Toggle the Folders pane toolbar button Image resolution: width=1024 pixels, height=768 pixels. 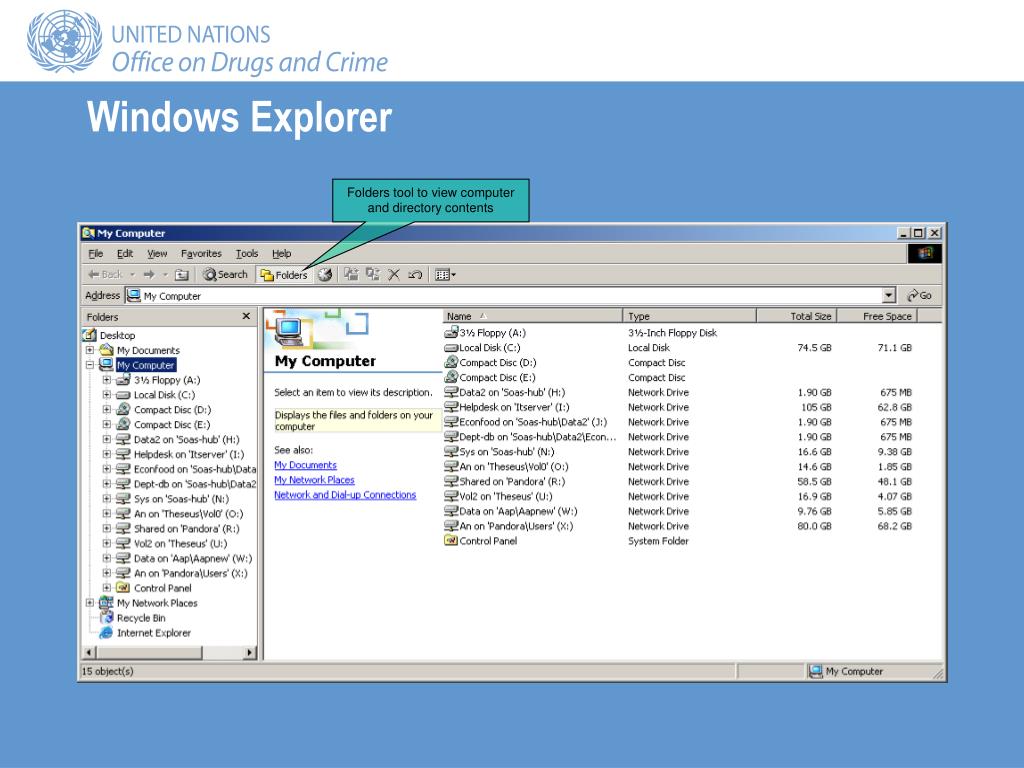(x=283, y=275)
